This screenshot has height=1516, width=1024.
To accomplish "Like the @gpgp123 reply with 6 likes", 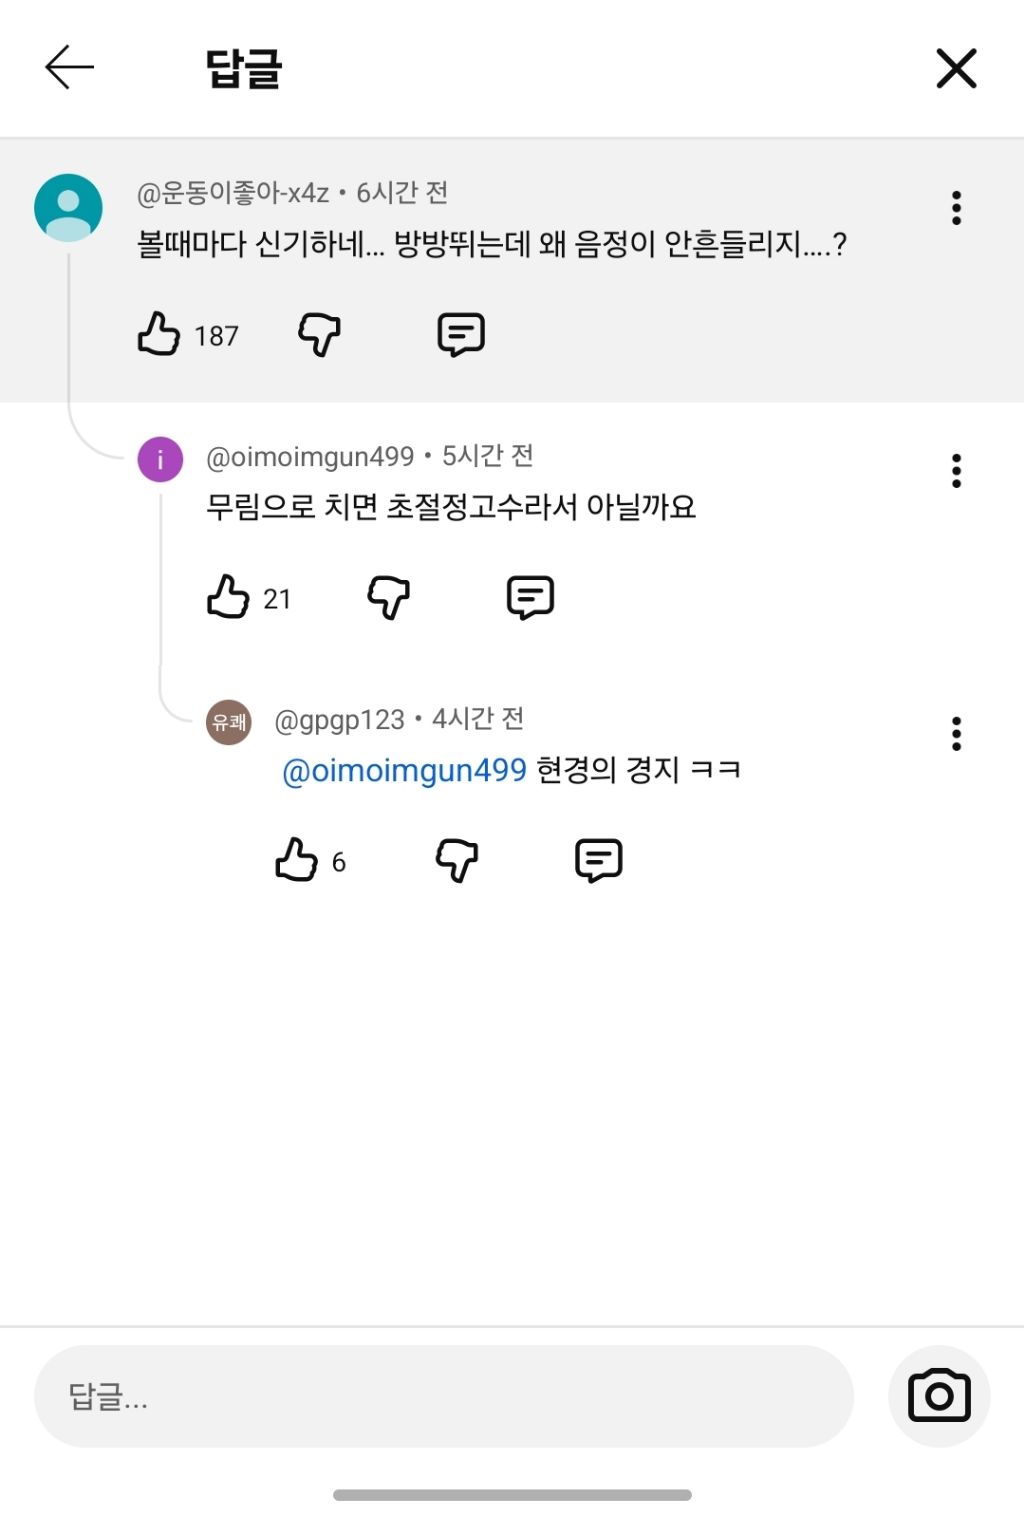I will (x=296, y=860).
